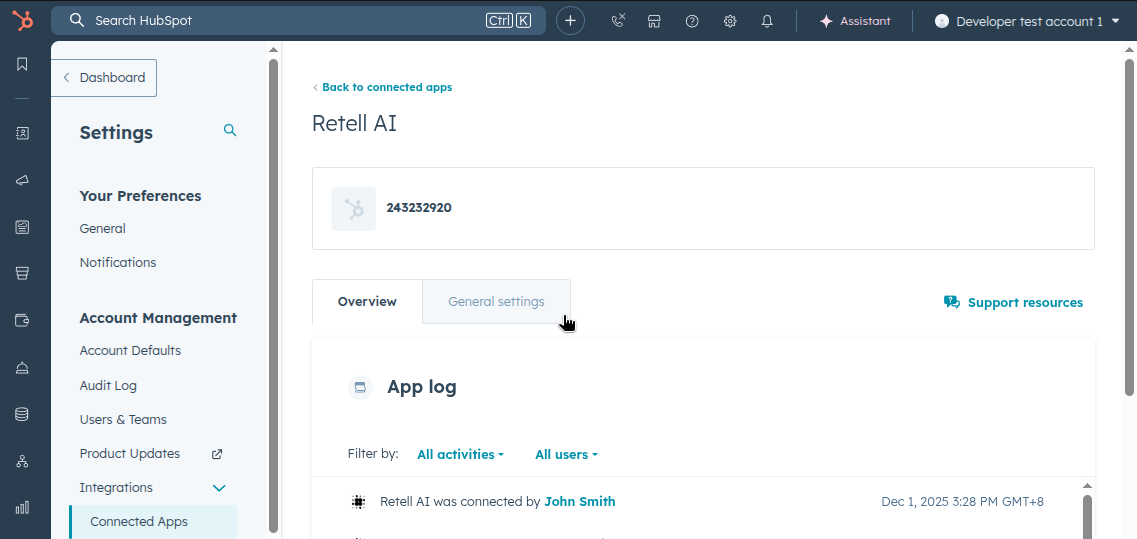The width and height of the screenshot is (1137, 539).
Task: Open bookmarks icon in left rail
Action: [22, 64]
